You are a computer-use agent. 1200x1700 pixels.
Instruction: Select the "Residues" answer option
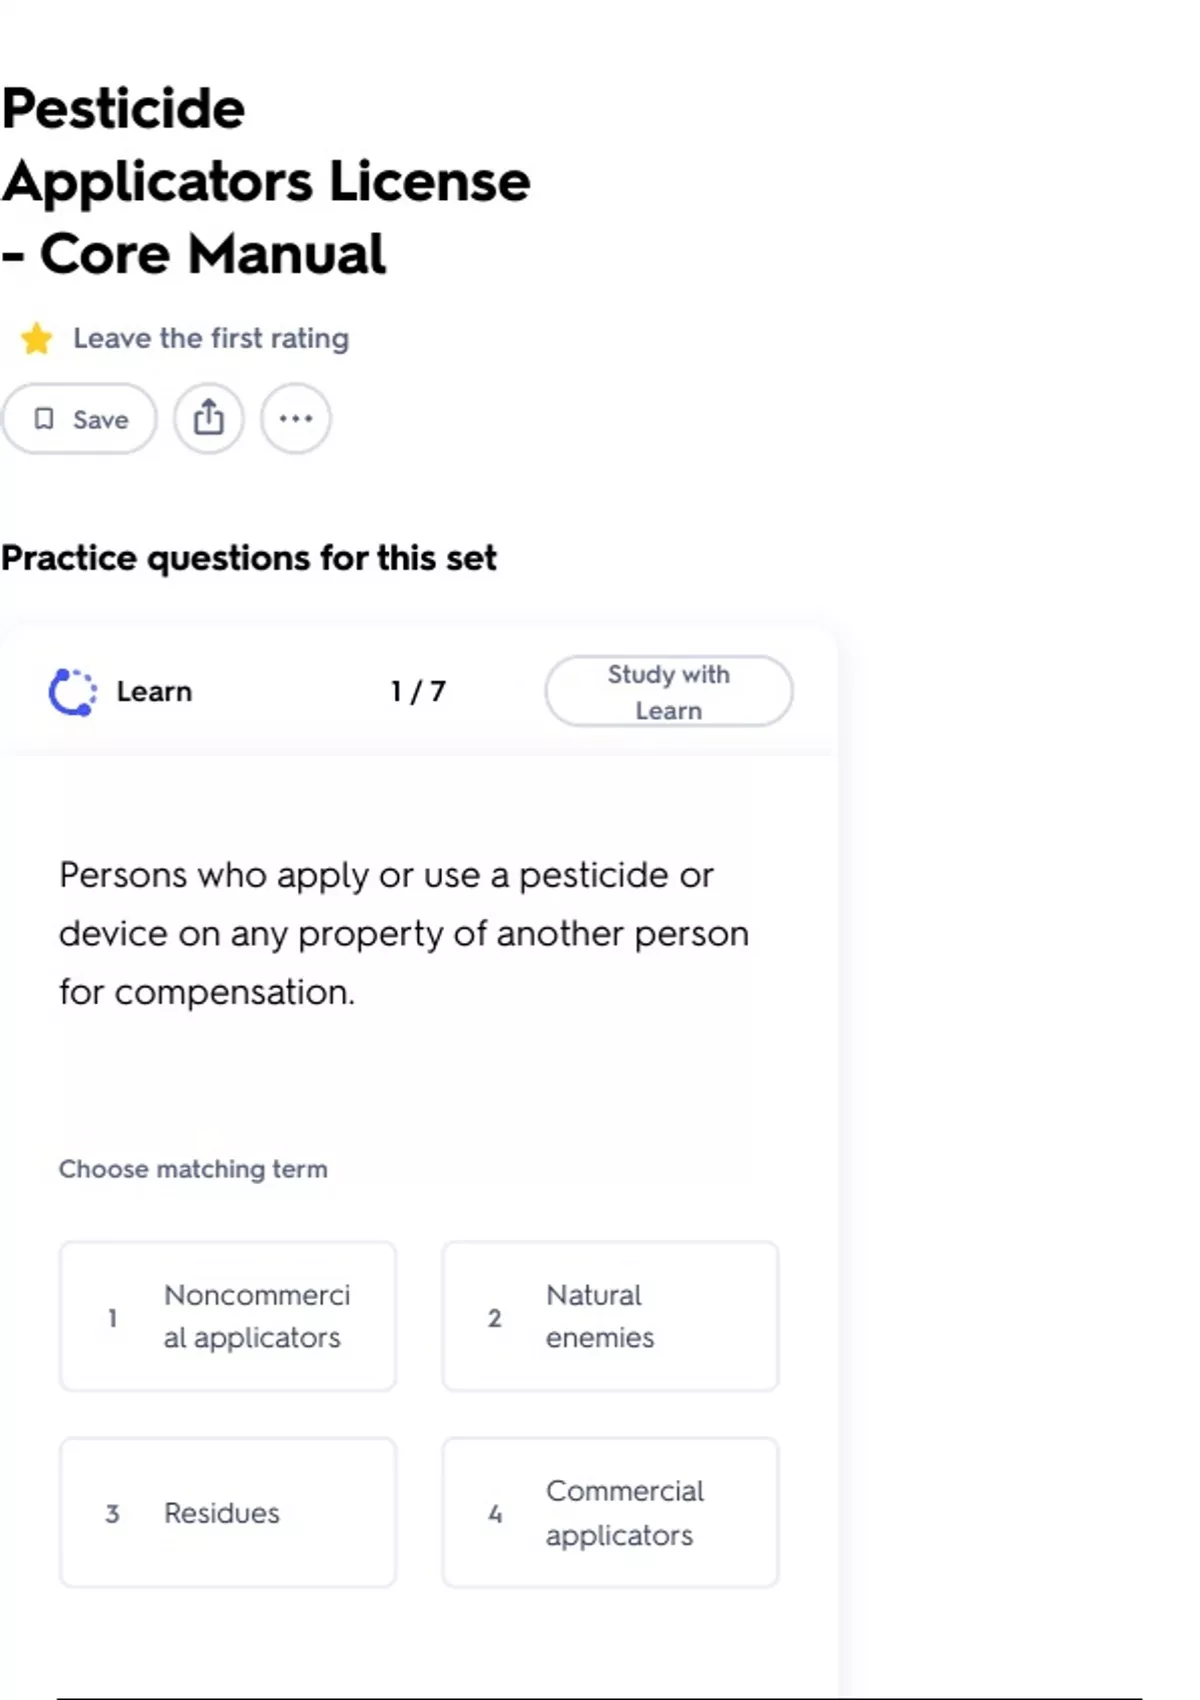[228, 1512]
